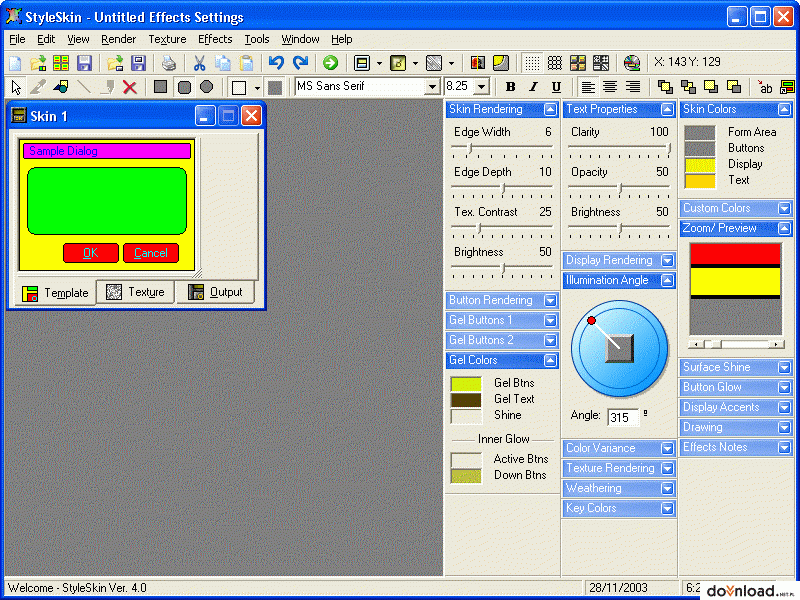
Task: Expand the Button Rendering panel
Action: coord(550,301)
